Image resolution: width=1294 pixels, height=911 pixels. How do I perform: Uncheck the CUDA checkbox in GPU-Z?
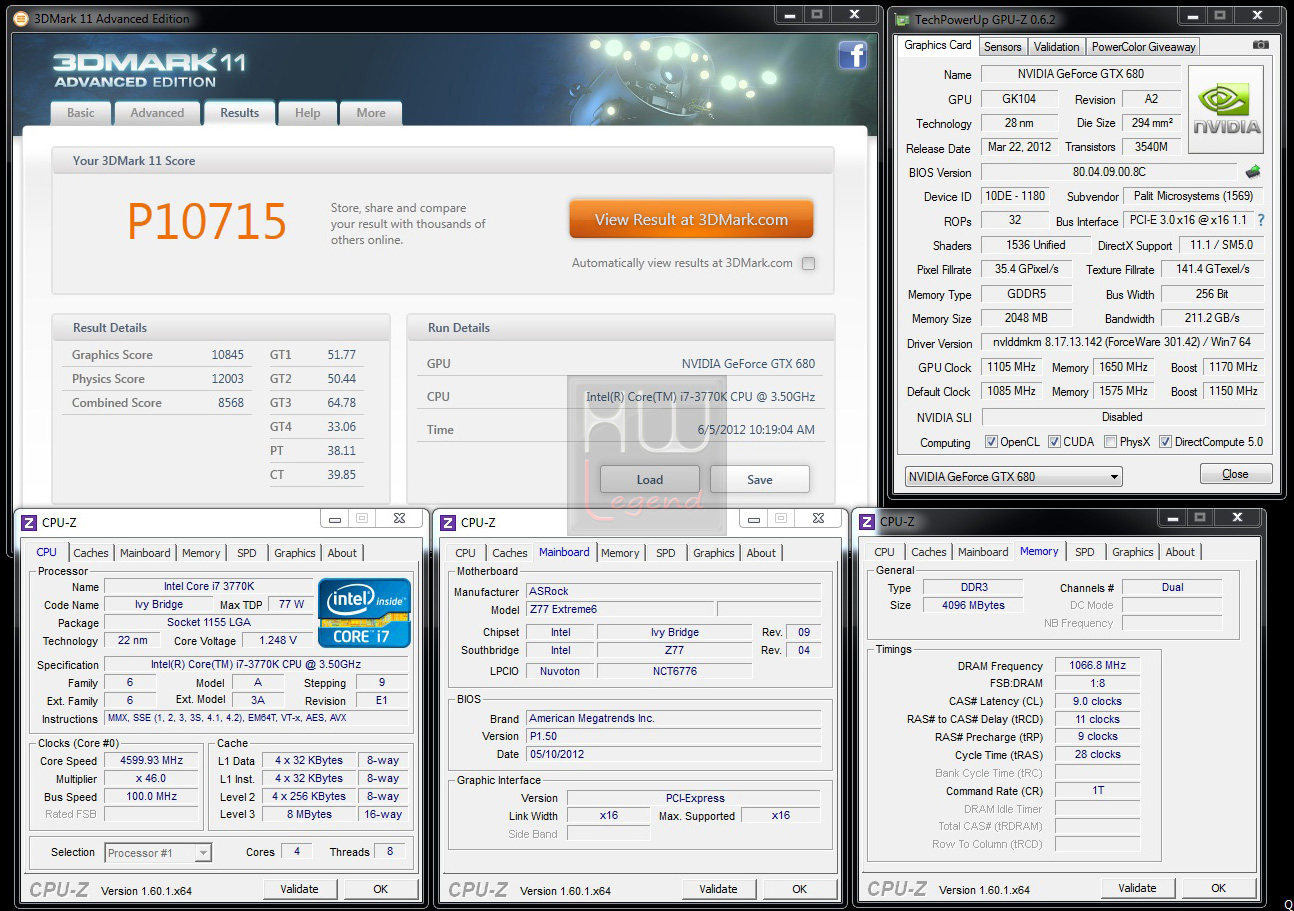1054,442
